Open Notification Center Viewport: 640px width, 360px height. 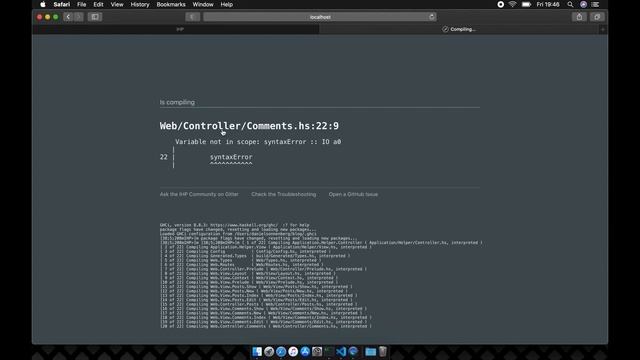pos(596,4)
